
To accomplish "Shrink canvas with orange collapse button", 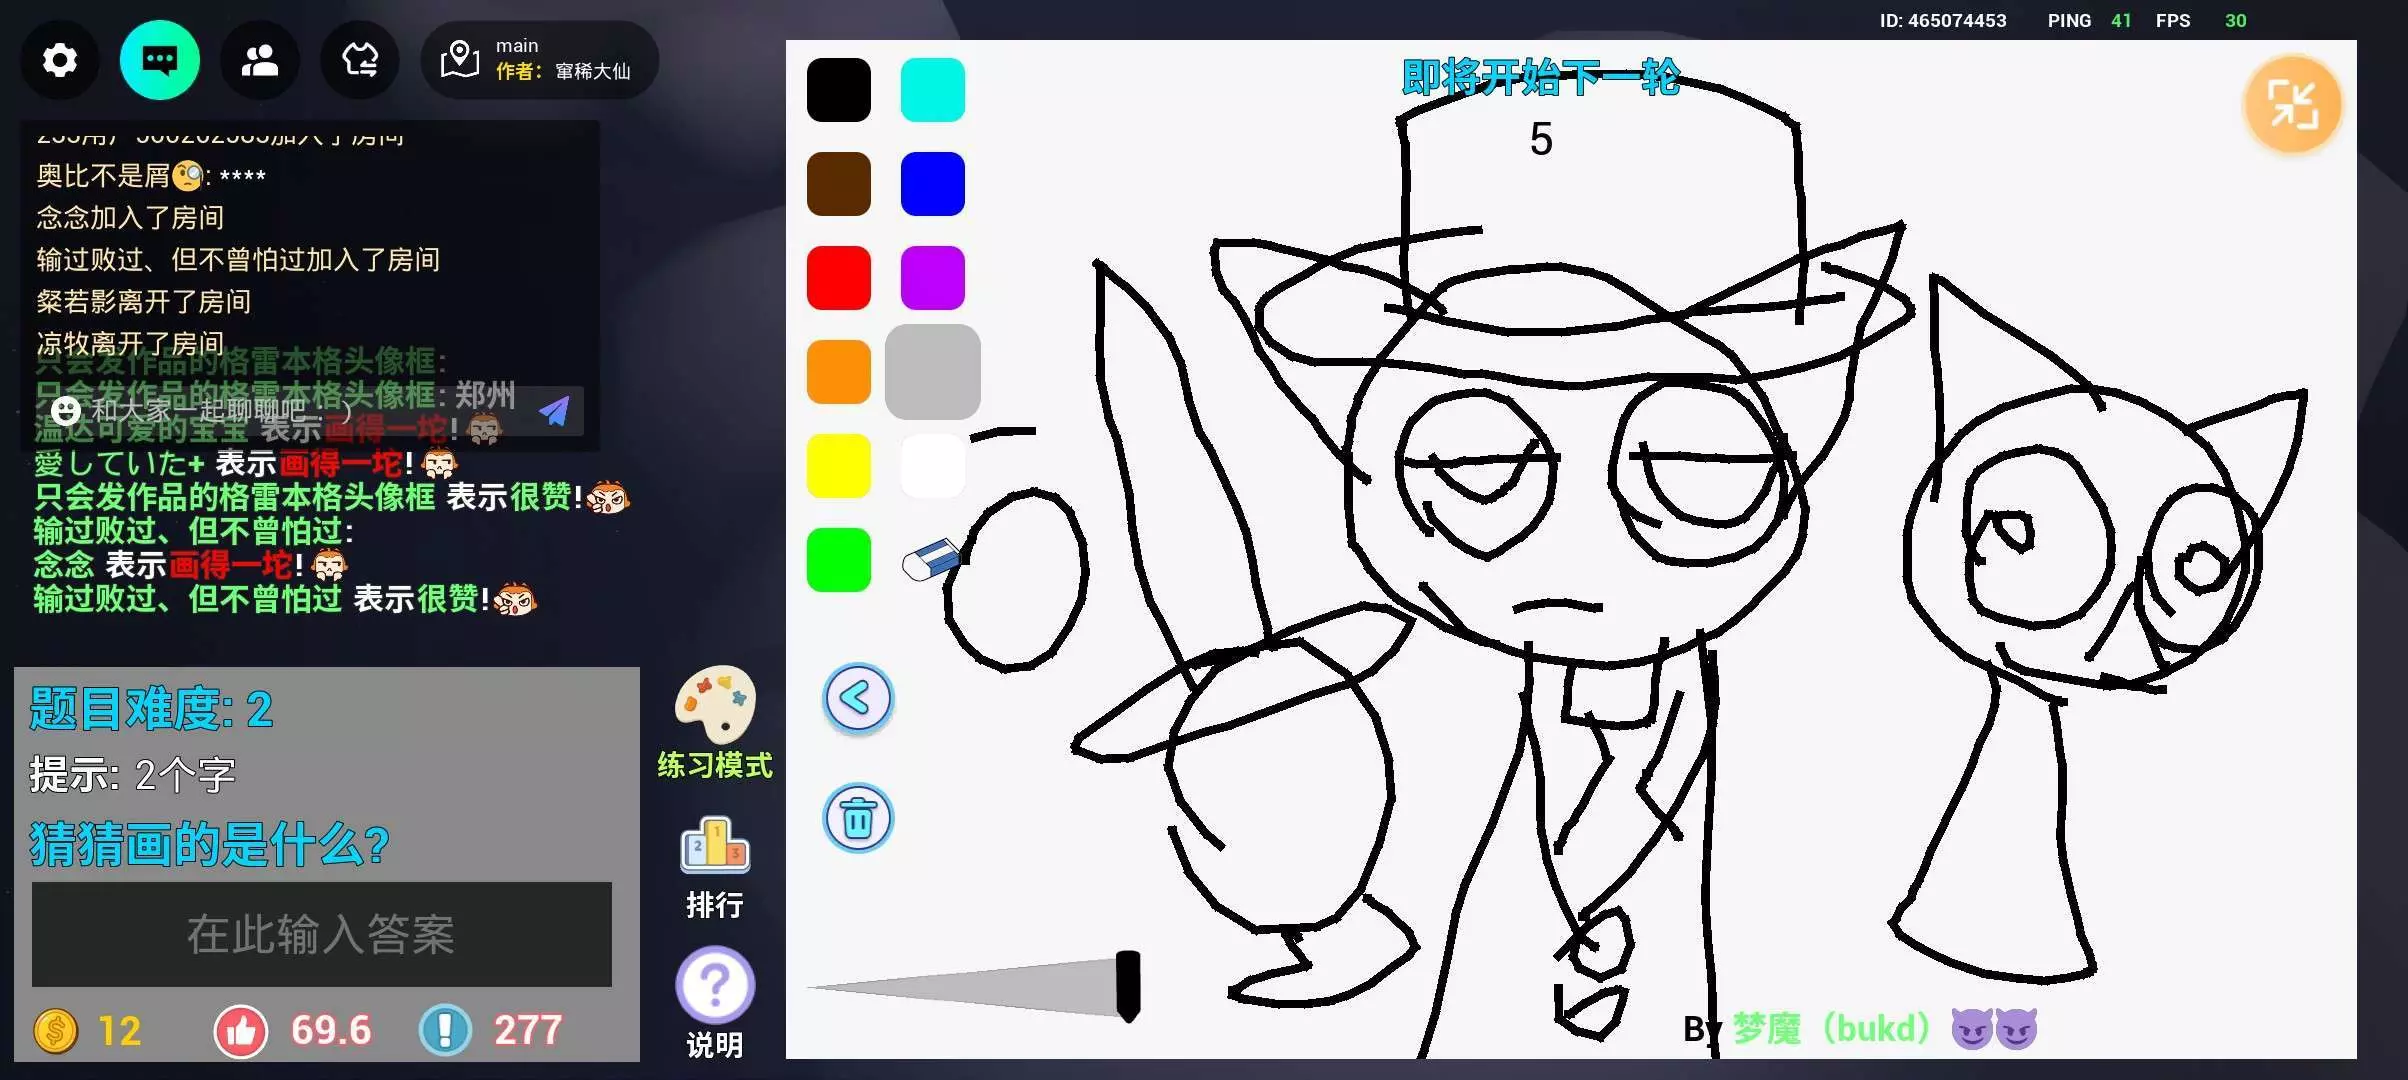I will (x=2292, y=104).
